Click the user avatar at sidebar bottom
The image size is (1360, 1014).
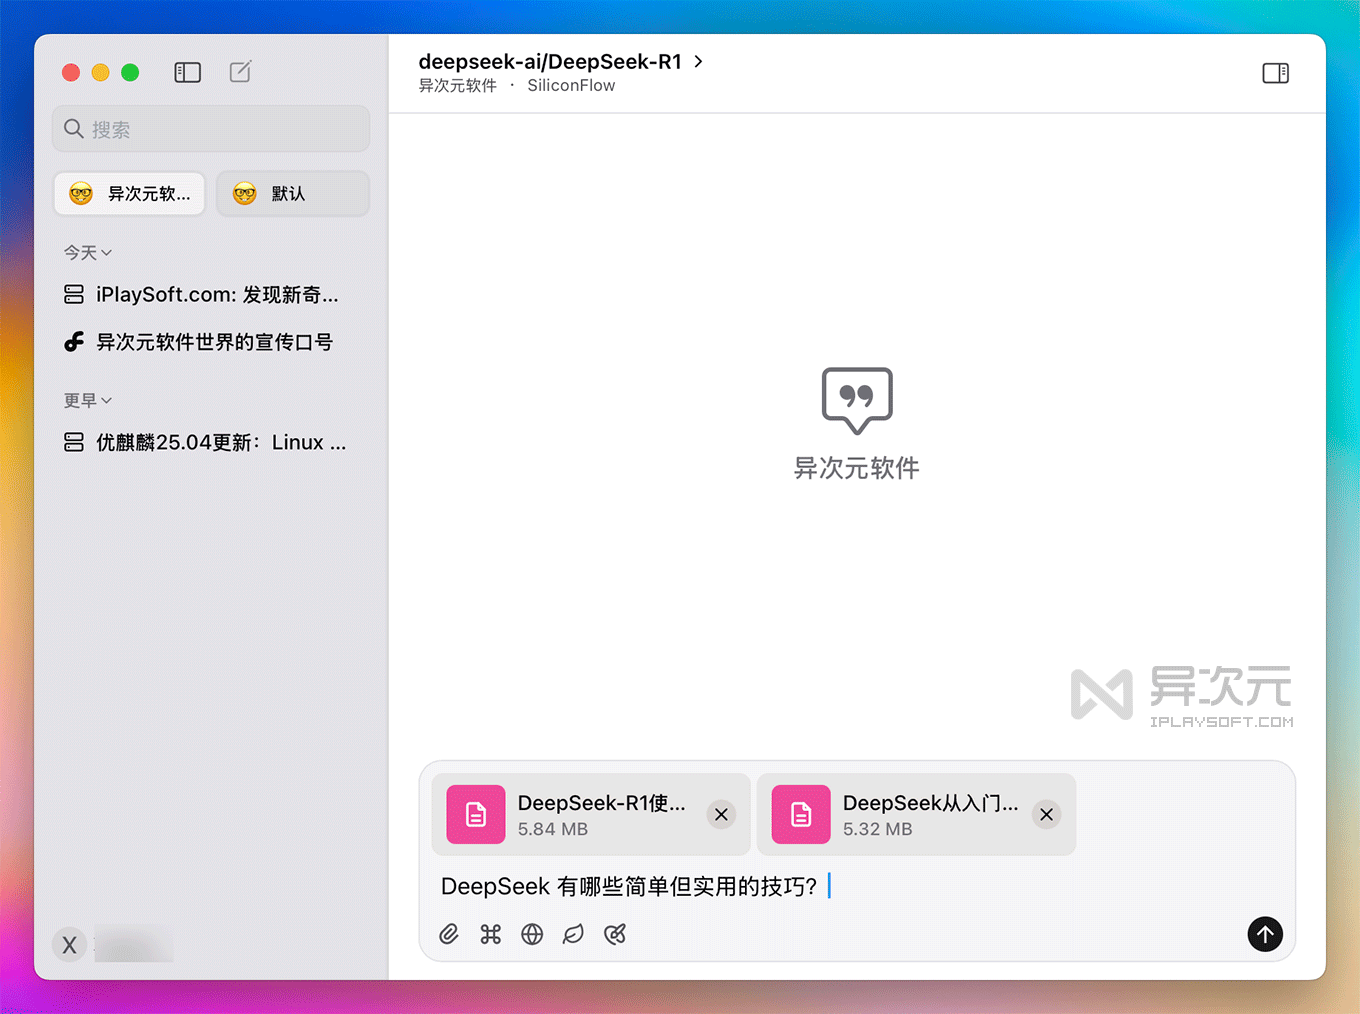point(69,944)
